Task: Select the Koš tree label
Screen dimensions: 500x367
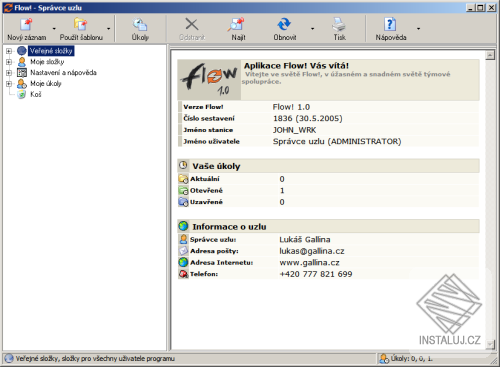Action: coord(36,94)
